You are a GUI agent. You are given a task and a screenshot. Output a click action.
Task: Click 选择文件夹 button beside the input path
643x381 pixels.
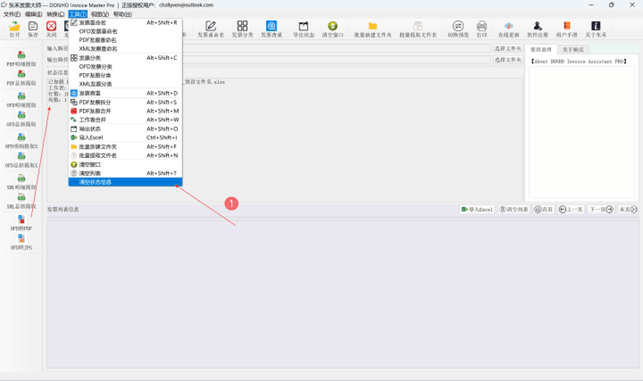tap(508, 48)
